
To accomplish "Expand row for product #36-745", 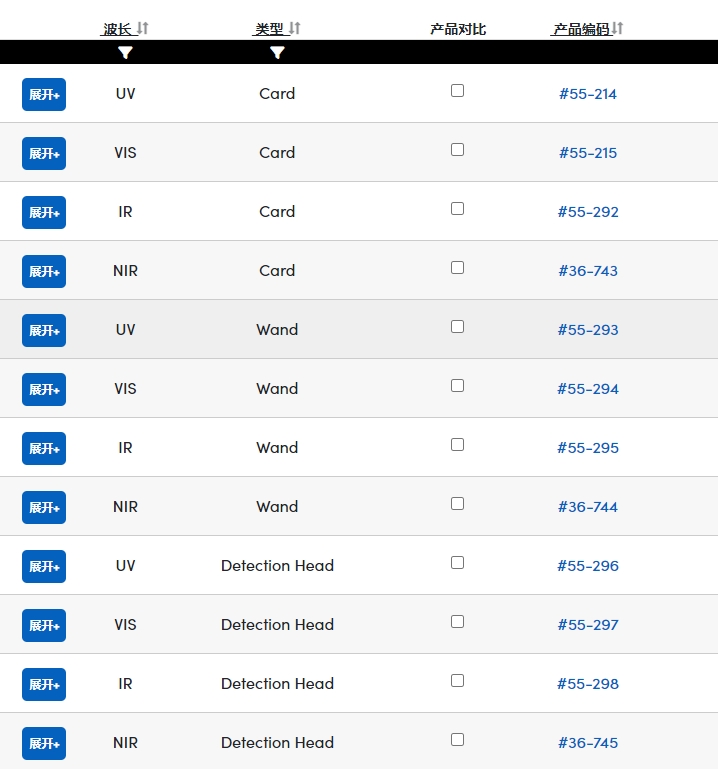I will pos(44,743).
